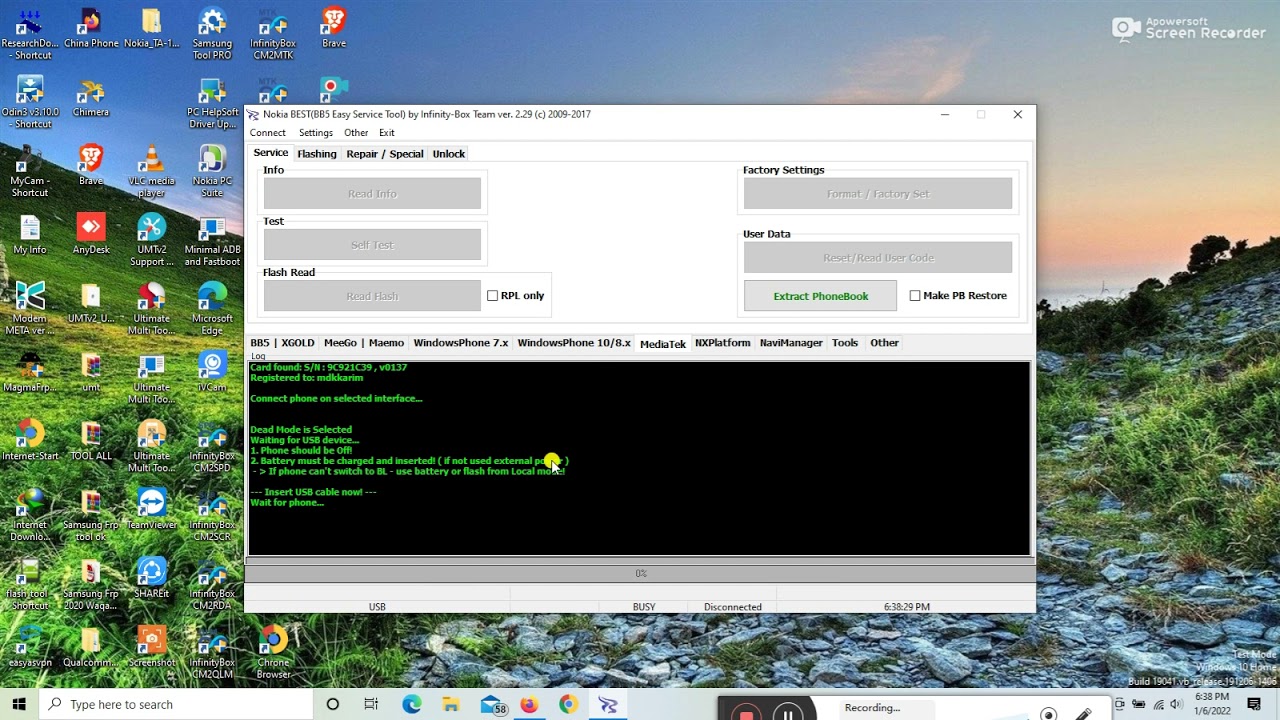
Task: Open the Tools tab
Action: (845, 343)
